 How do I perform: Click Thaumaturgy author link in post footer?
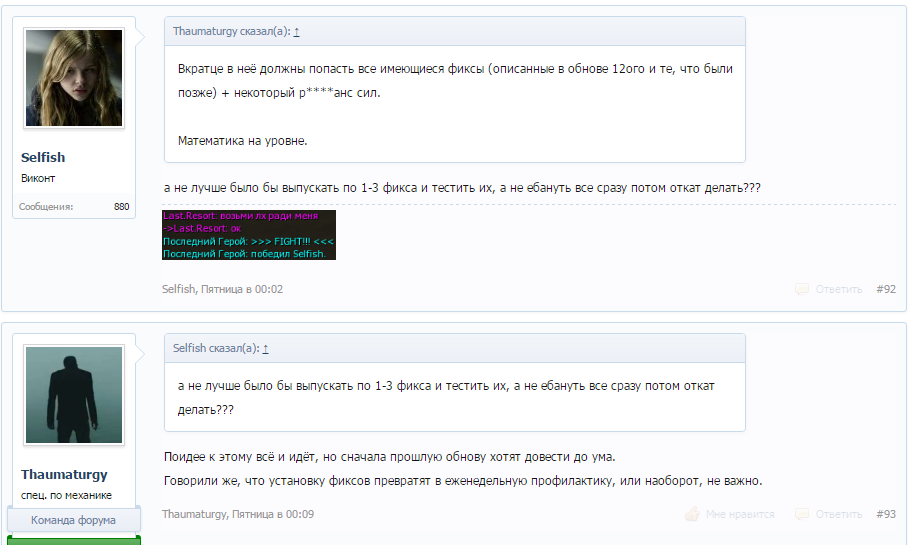(194, 514)
